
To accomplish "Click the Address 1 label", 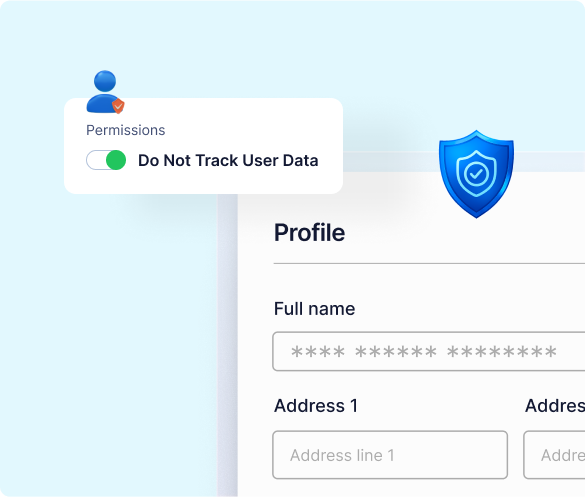I will point(316,406).
